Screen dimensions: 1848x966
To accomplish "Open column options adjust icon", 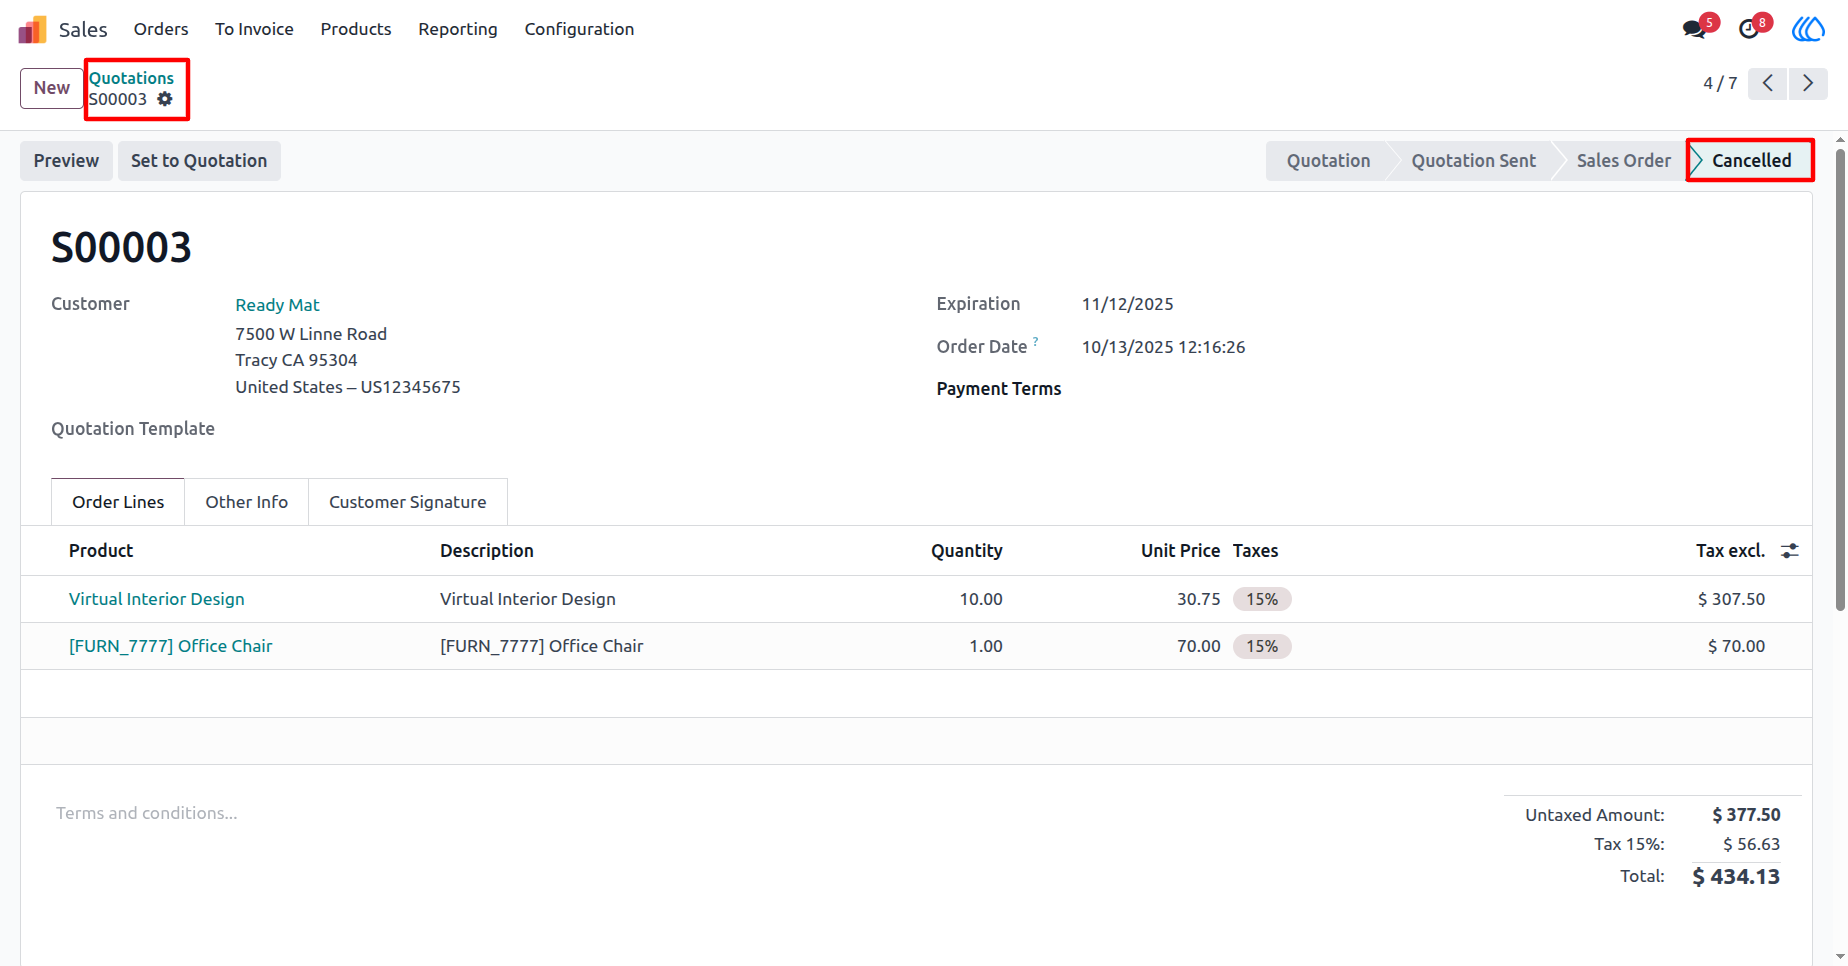I will tap(1790, 551).
